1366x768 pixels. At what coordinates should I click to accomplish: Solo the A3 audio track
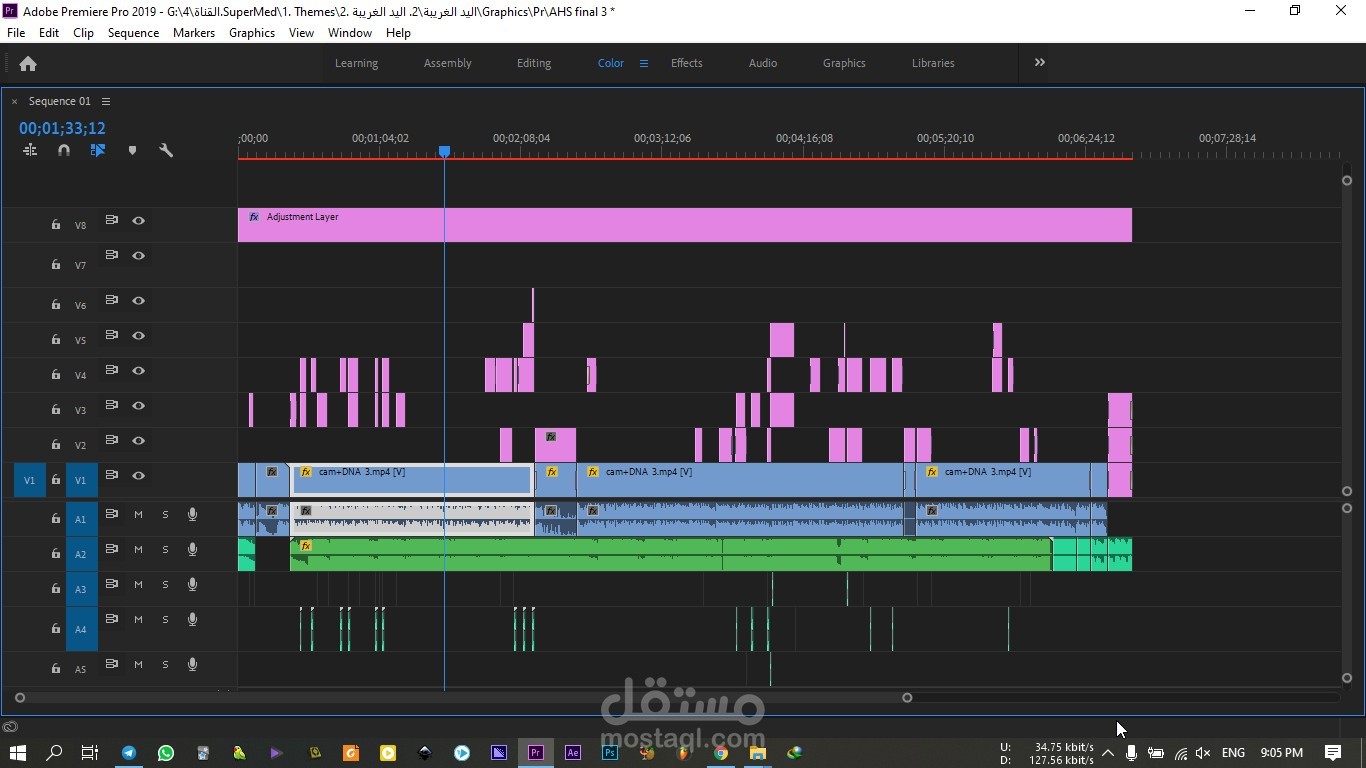165,585
